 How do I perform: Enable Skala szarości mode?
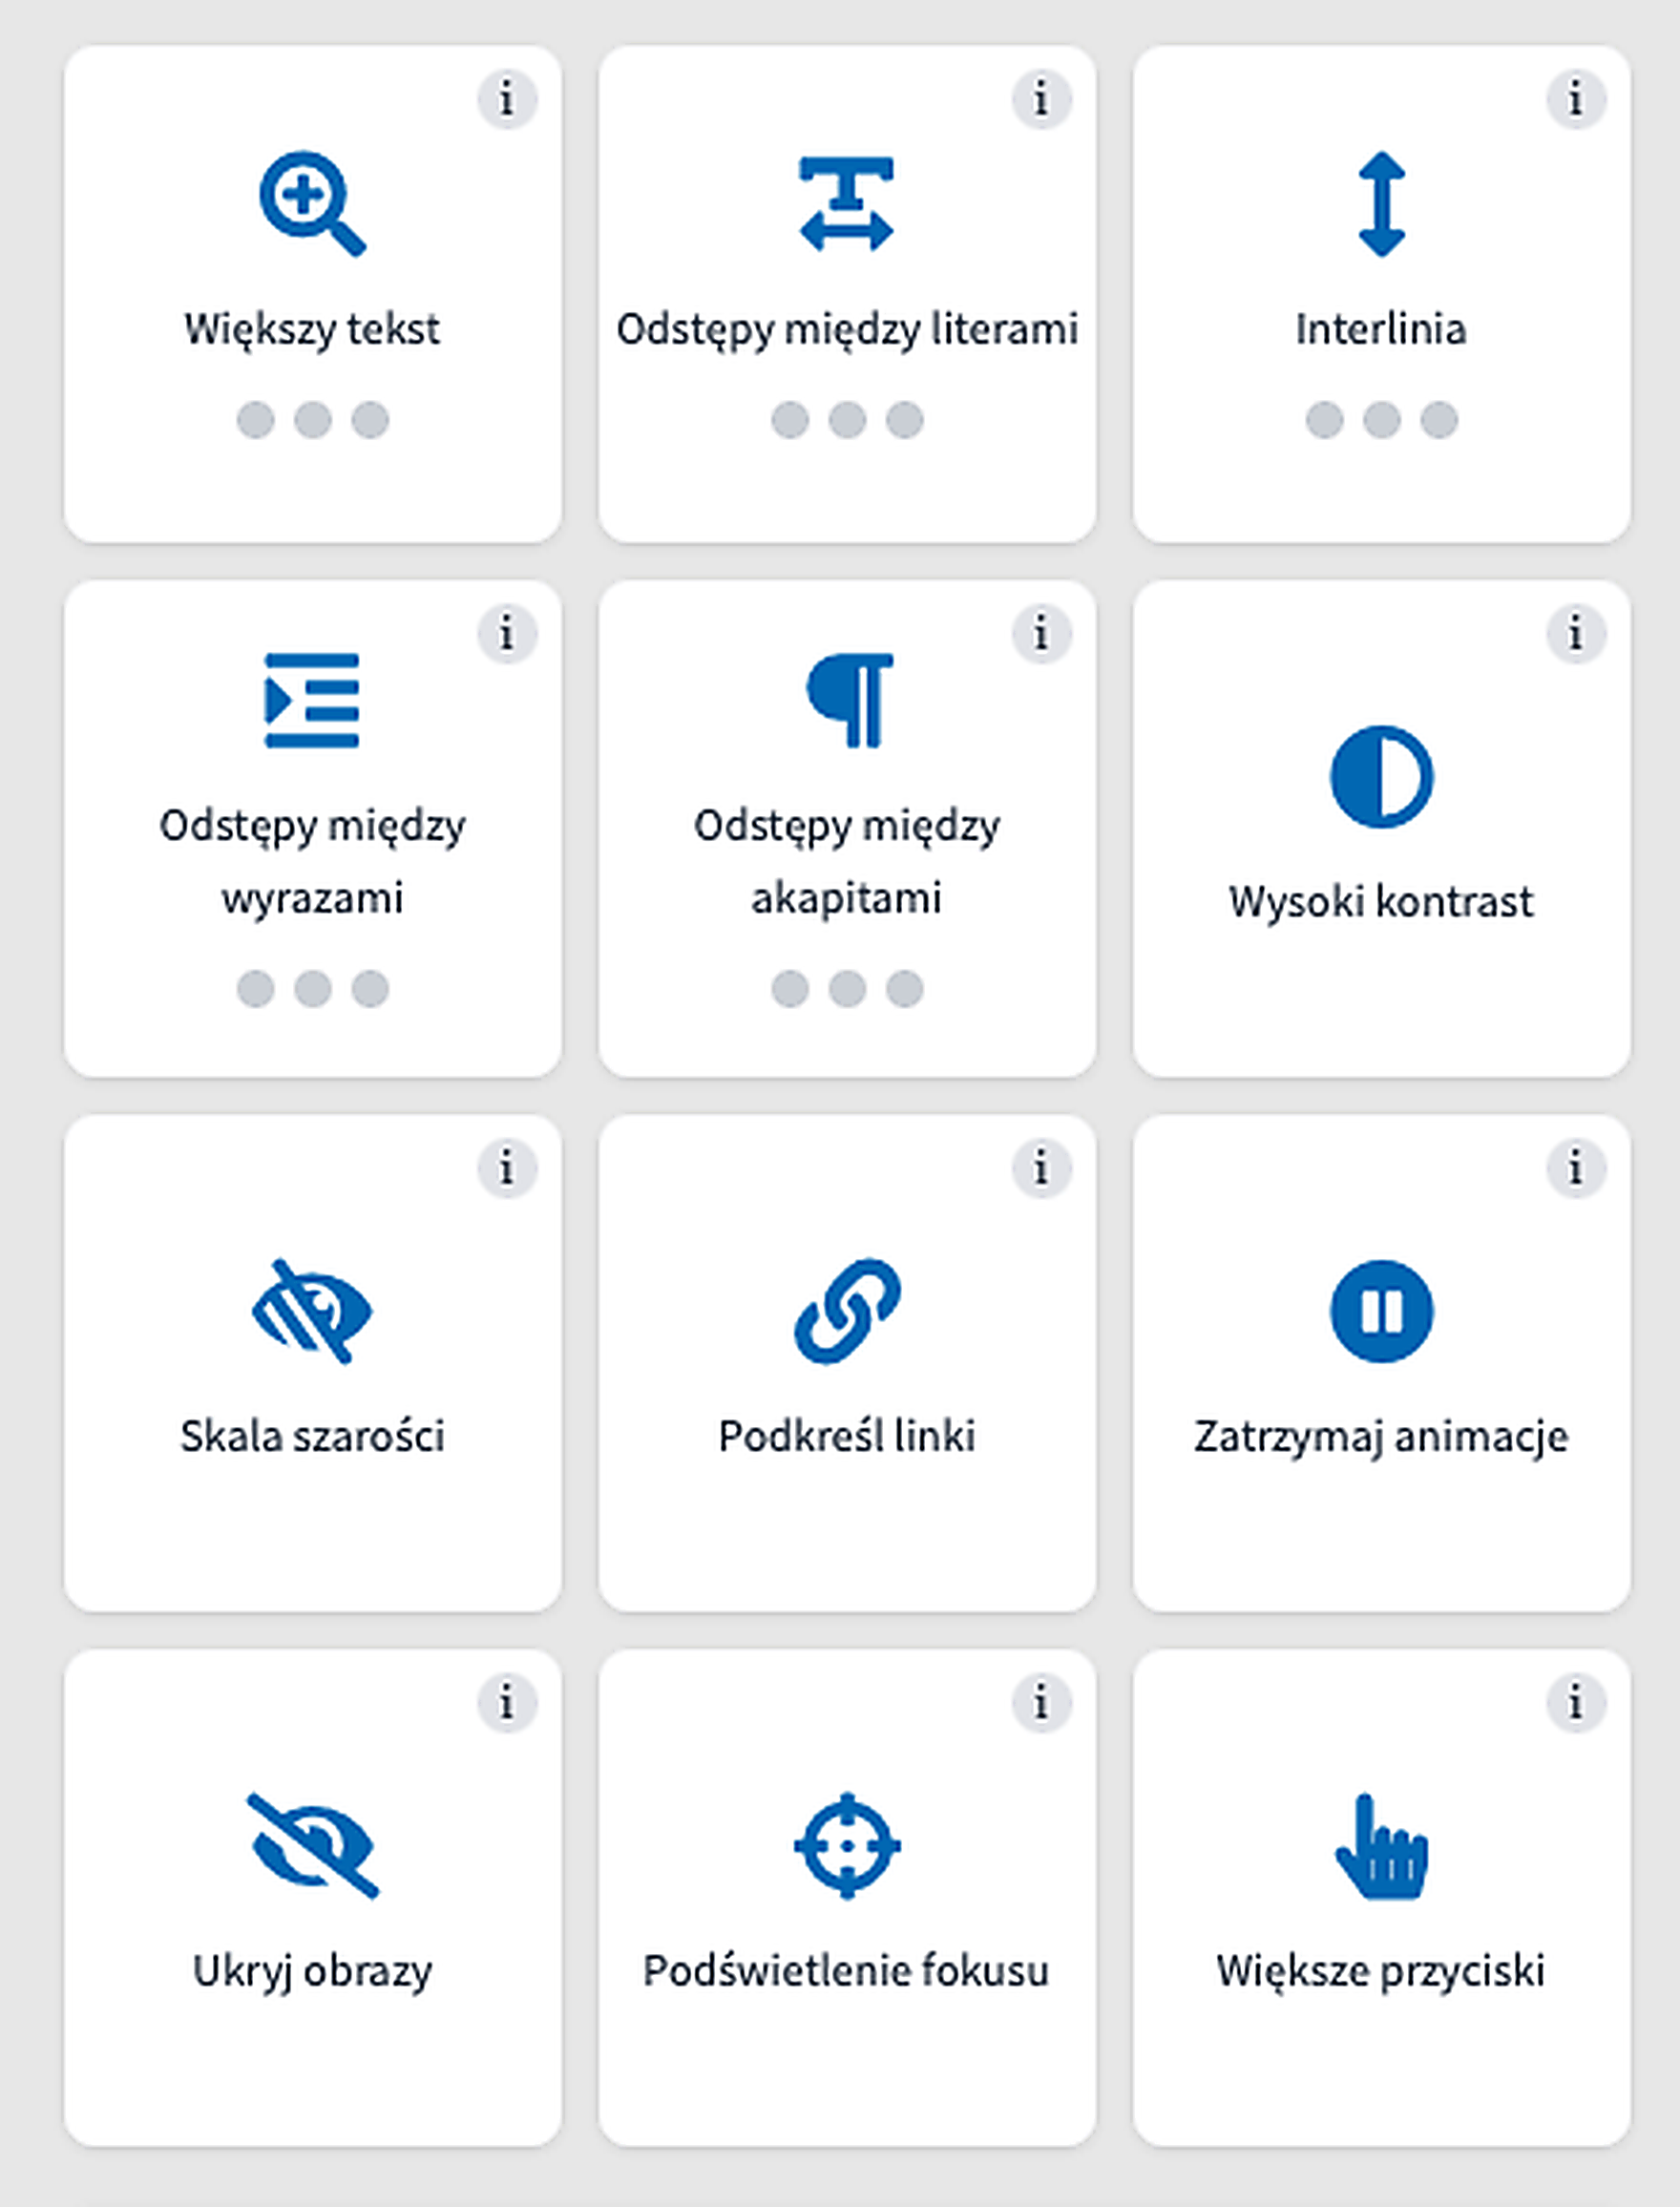[x=312, y=1311]
